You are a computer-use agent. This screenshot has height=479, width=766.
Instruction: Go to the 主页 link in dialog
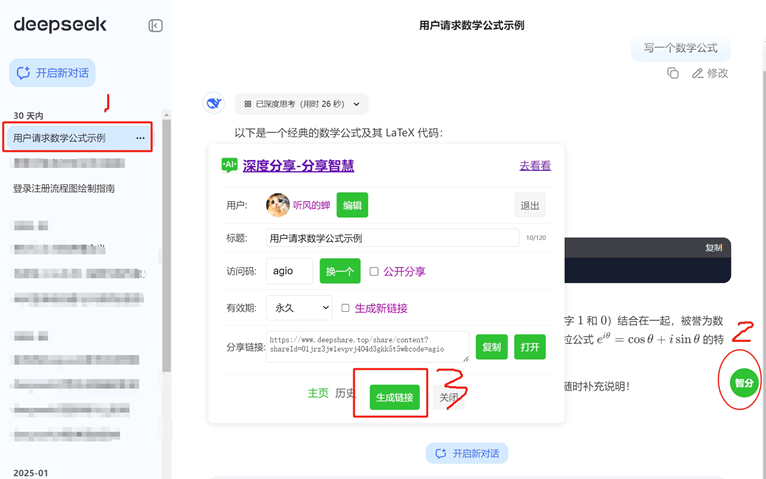[317, 394]
